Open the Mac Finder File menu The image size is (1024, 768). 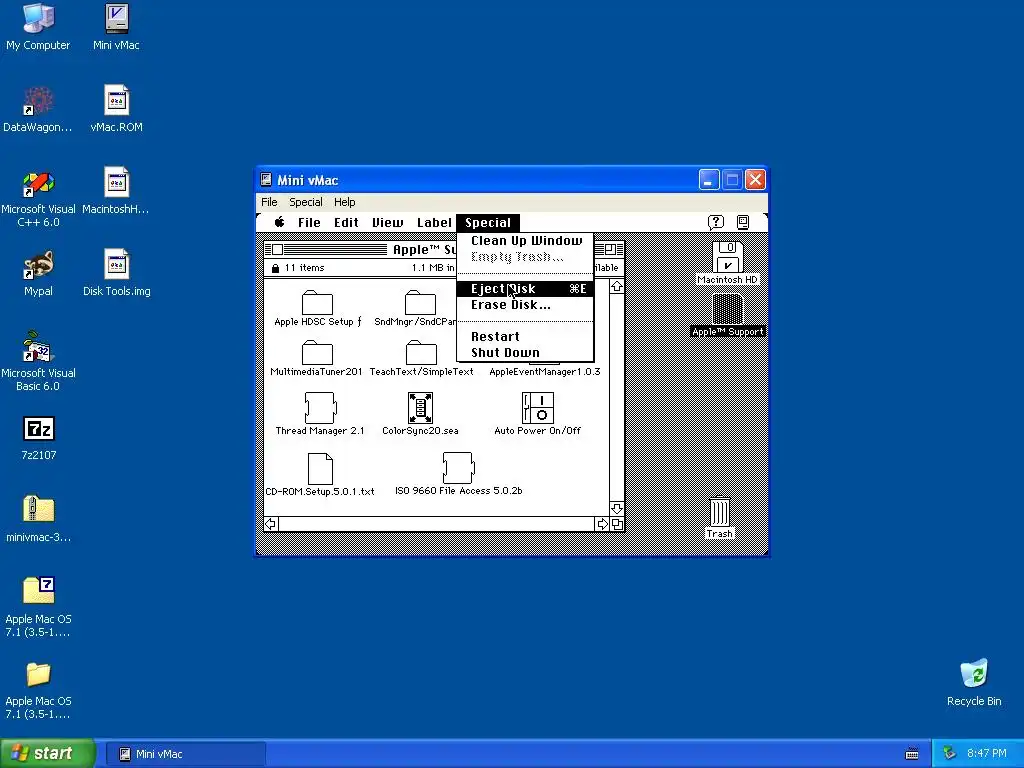pos(309,223)
